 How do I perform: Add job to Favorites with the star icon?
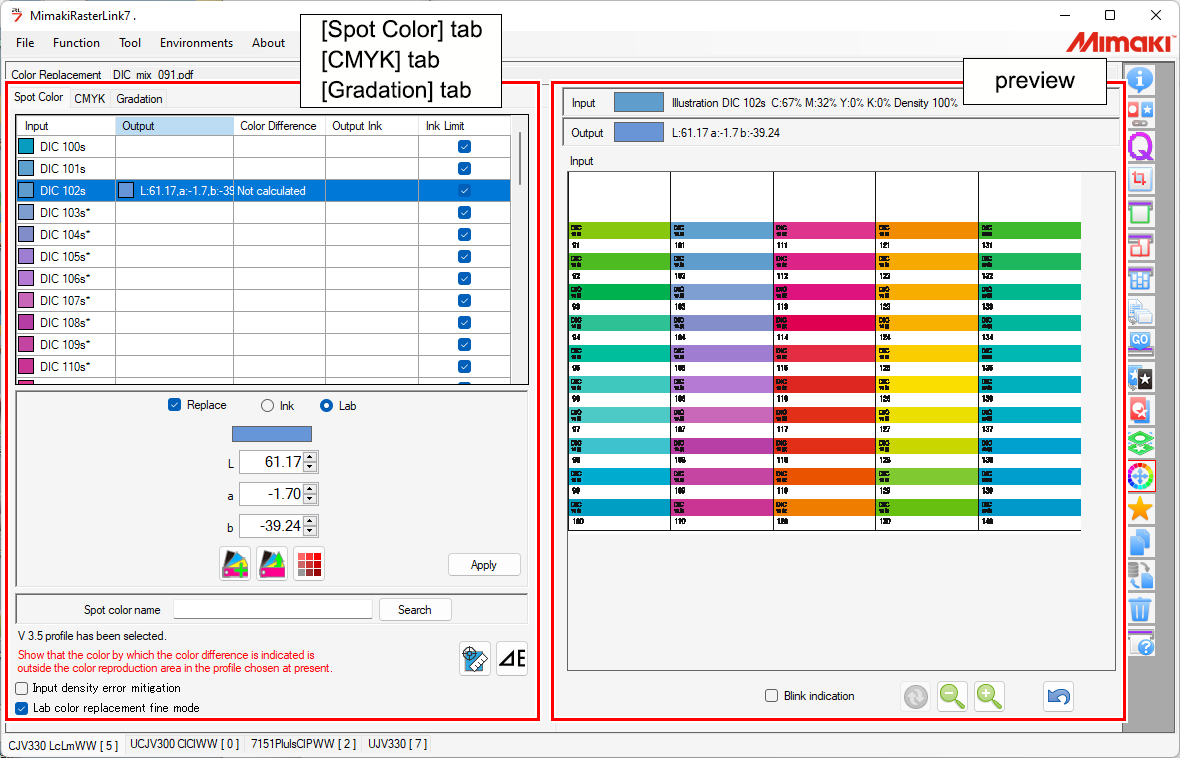[x=1140, y=509]
